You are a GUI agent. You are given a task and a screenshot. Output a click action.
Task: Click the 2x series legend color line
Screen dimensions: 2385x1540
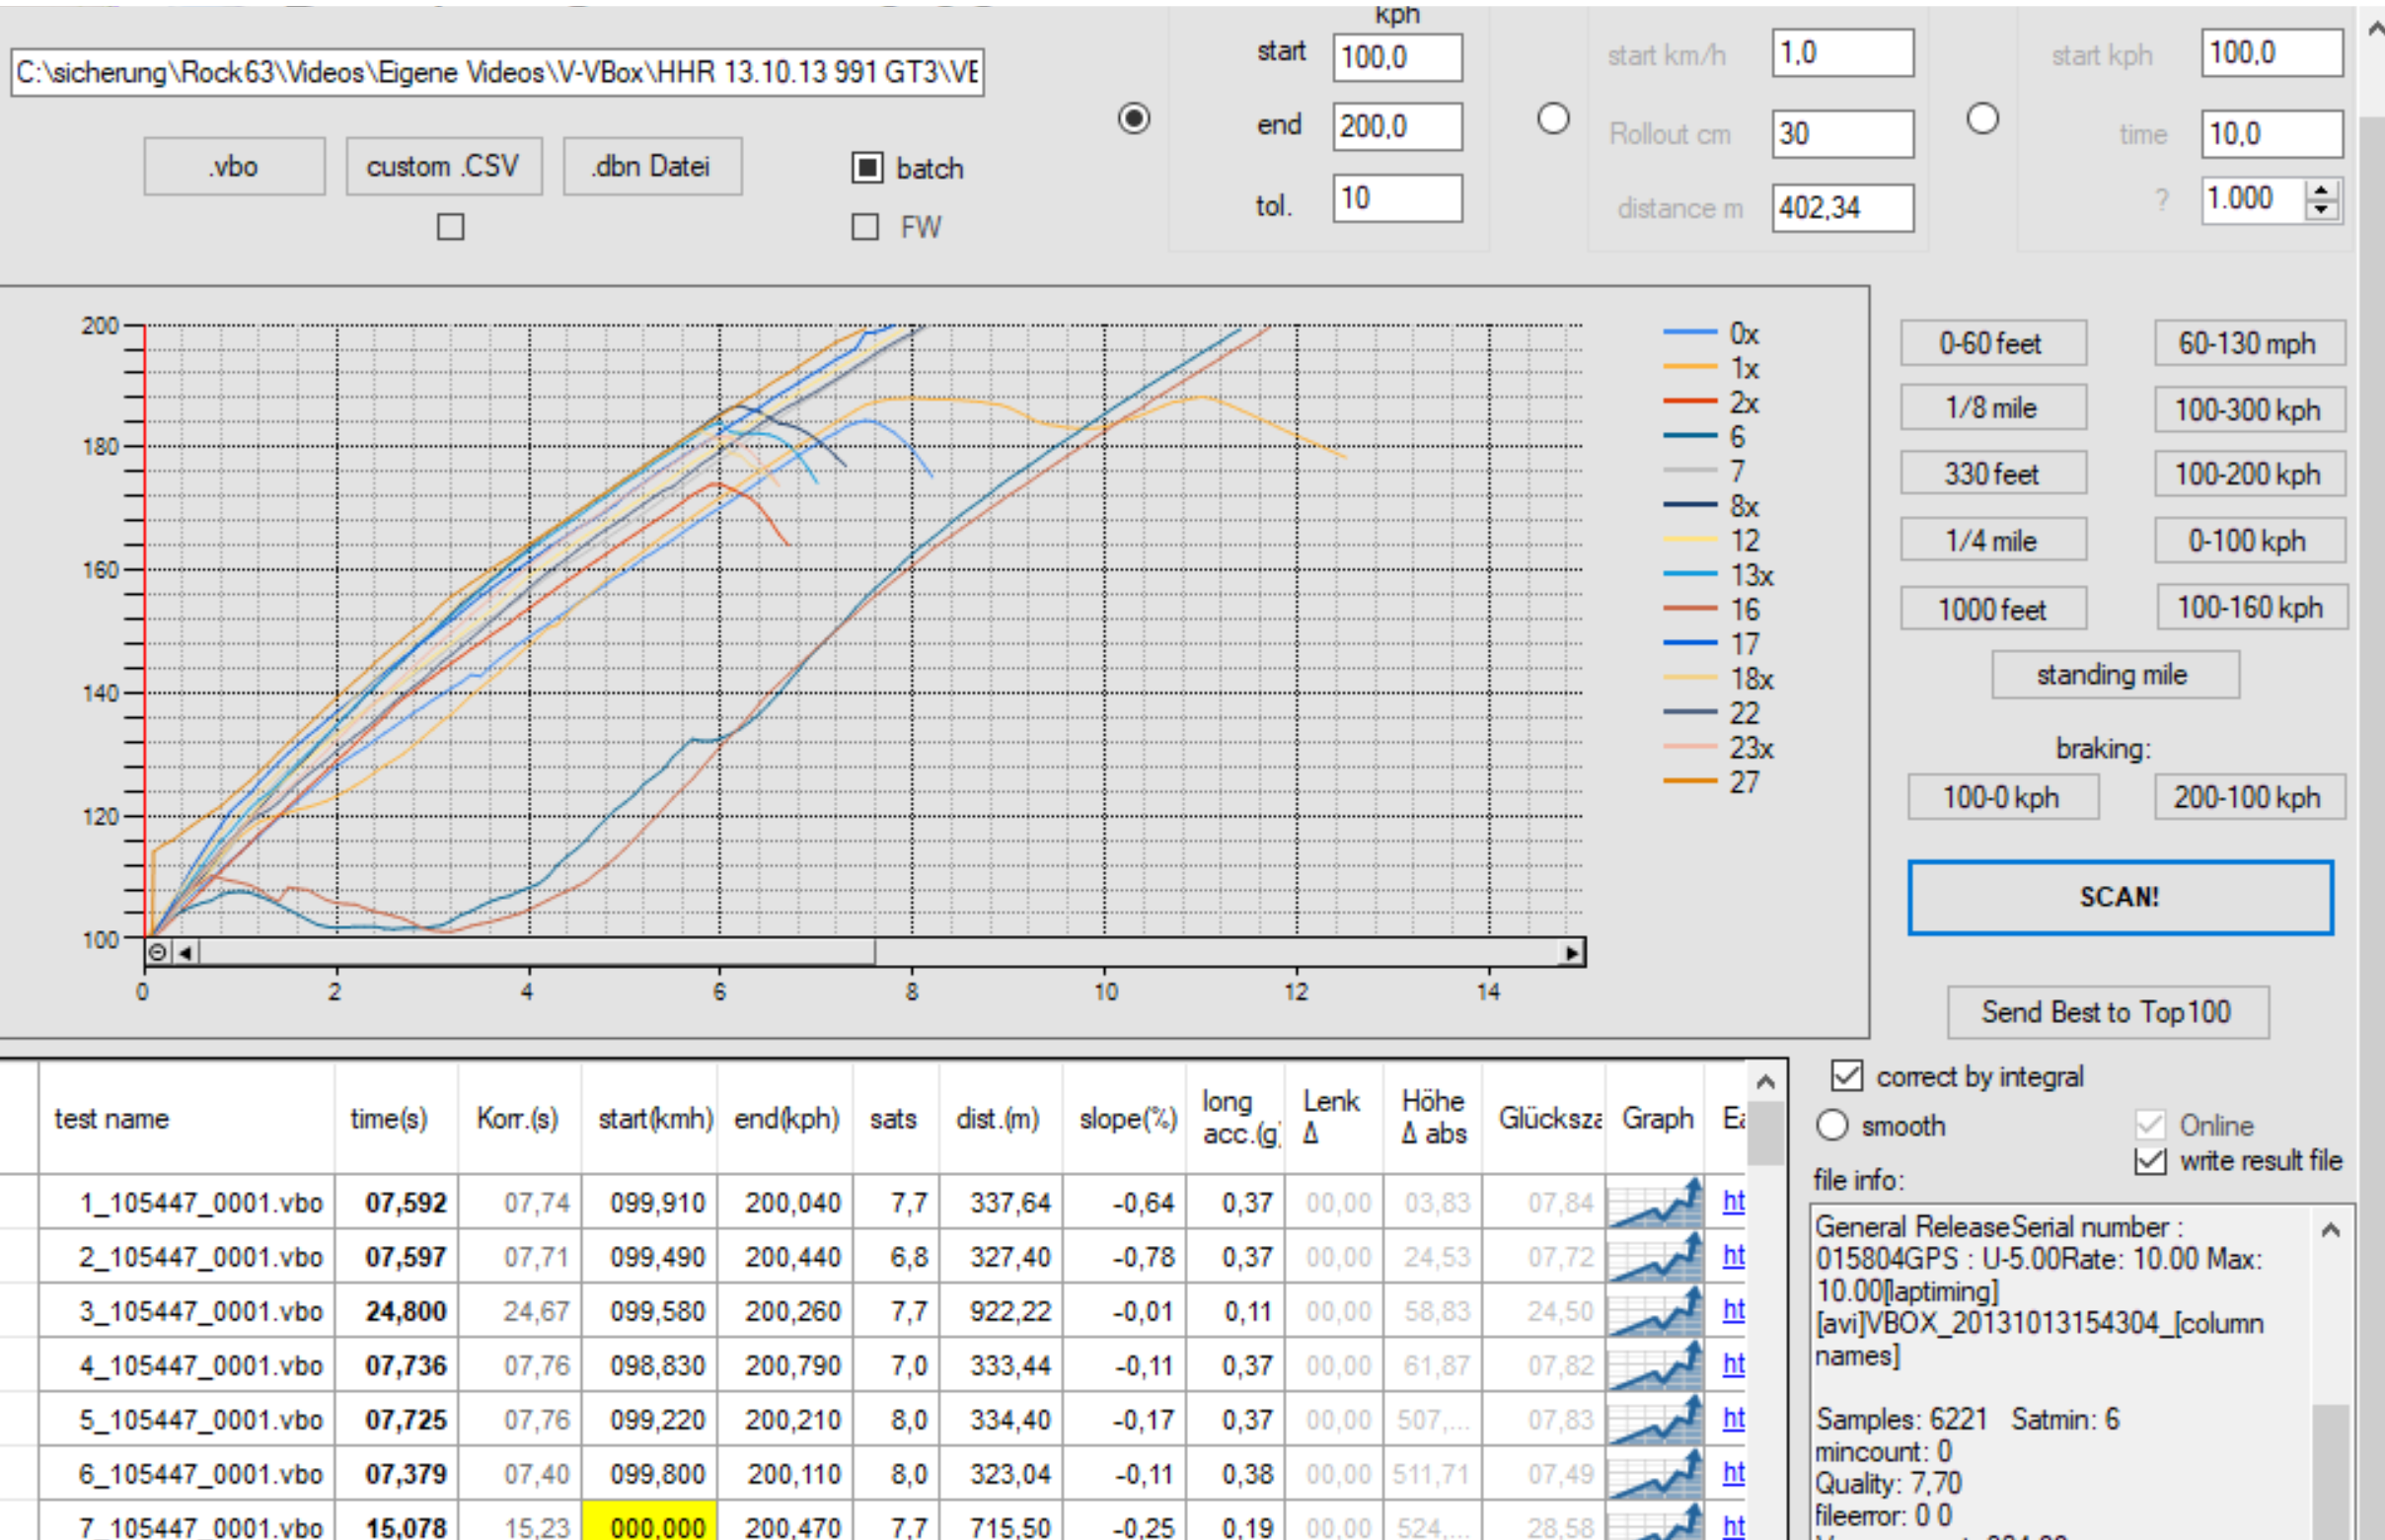[x=1690, y=402]
